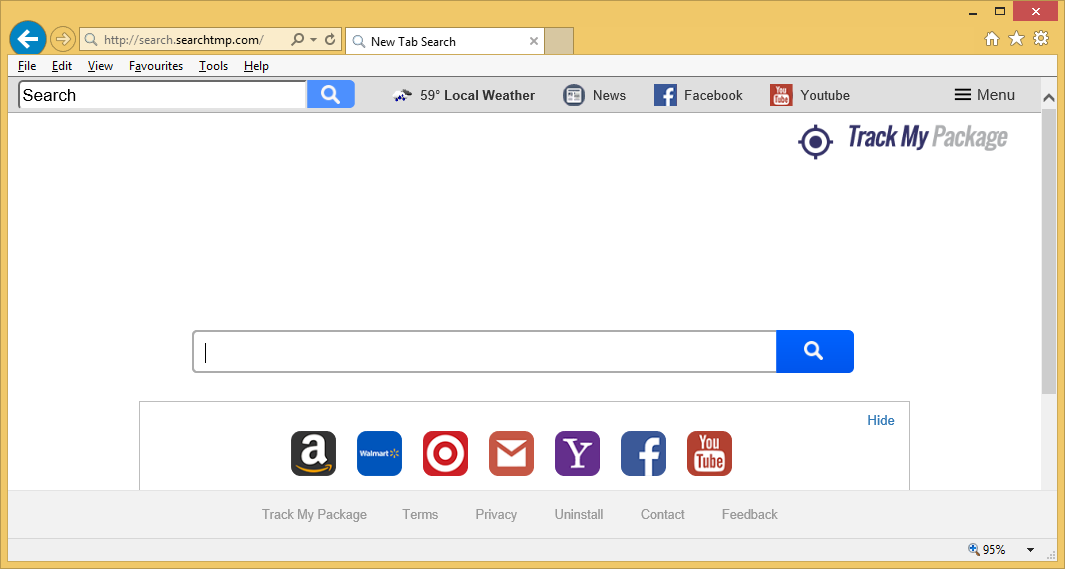This screenshot has width=1065, height=569.
Task: Open the Contact footer link
Action: [662, 514]
